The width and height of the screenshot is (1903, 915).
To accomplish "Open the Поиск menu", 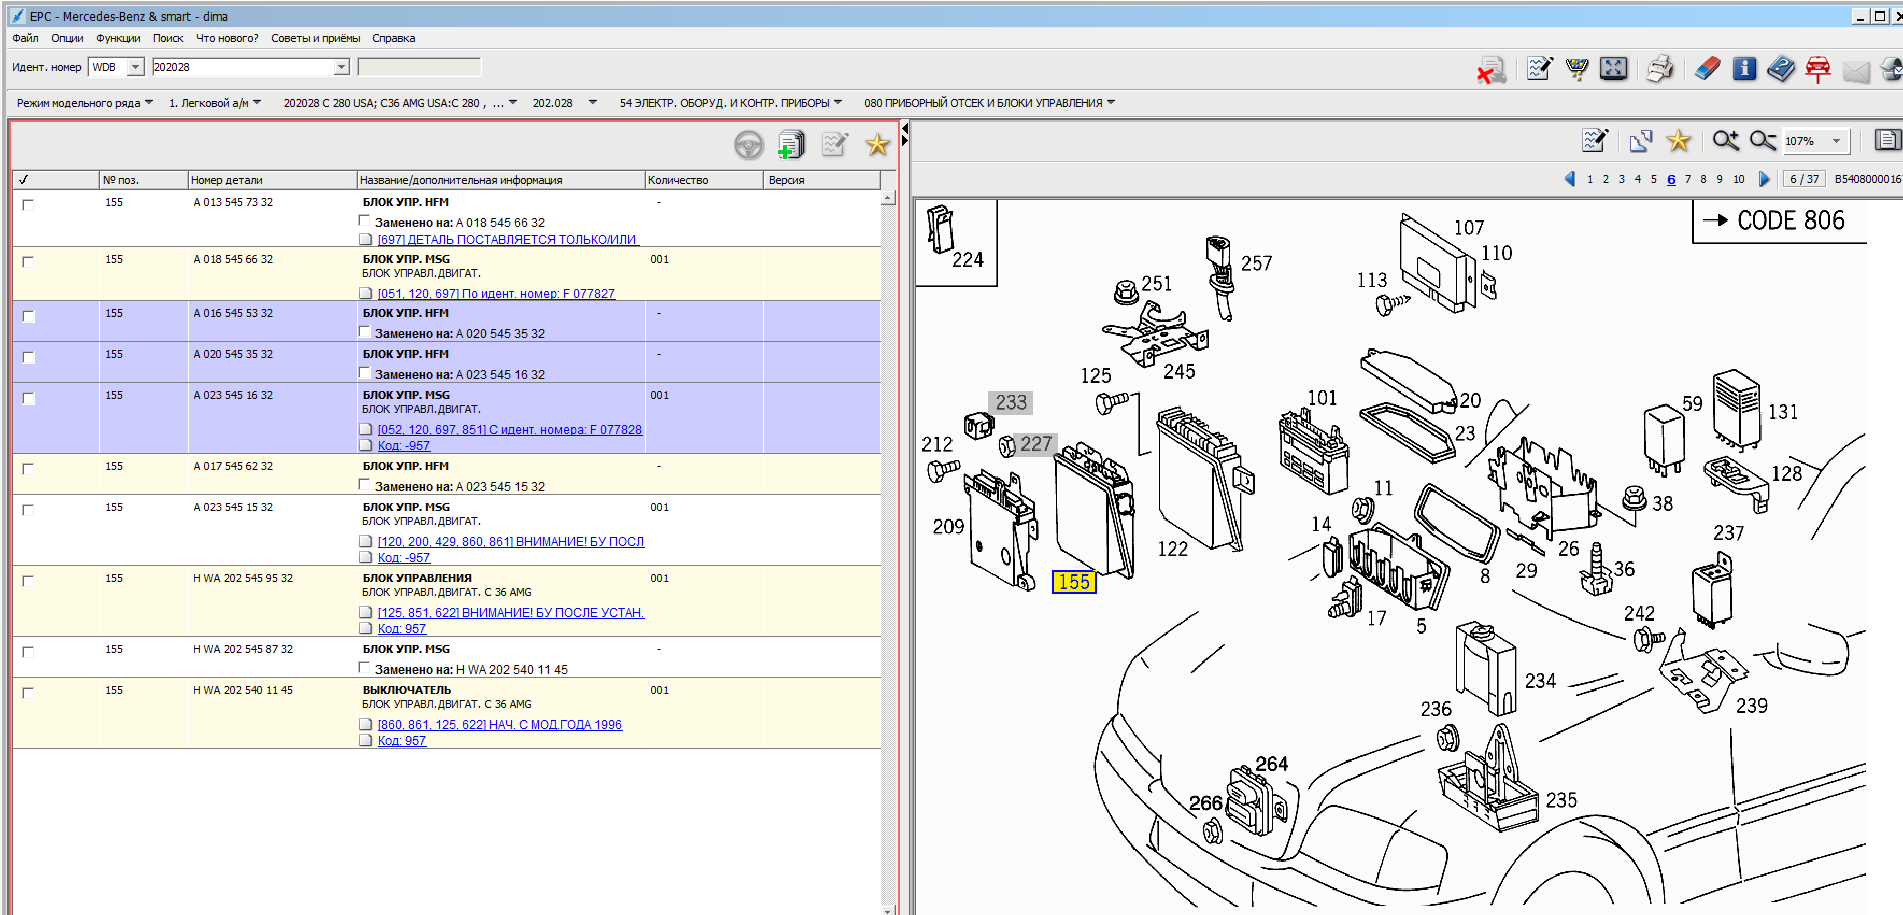I will click(168, 38).
